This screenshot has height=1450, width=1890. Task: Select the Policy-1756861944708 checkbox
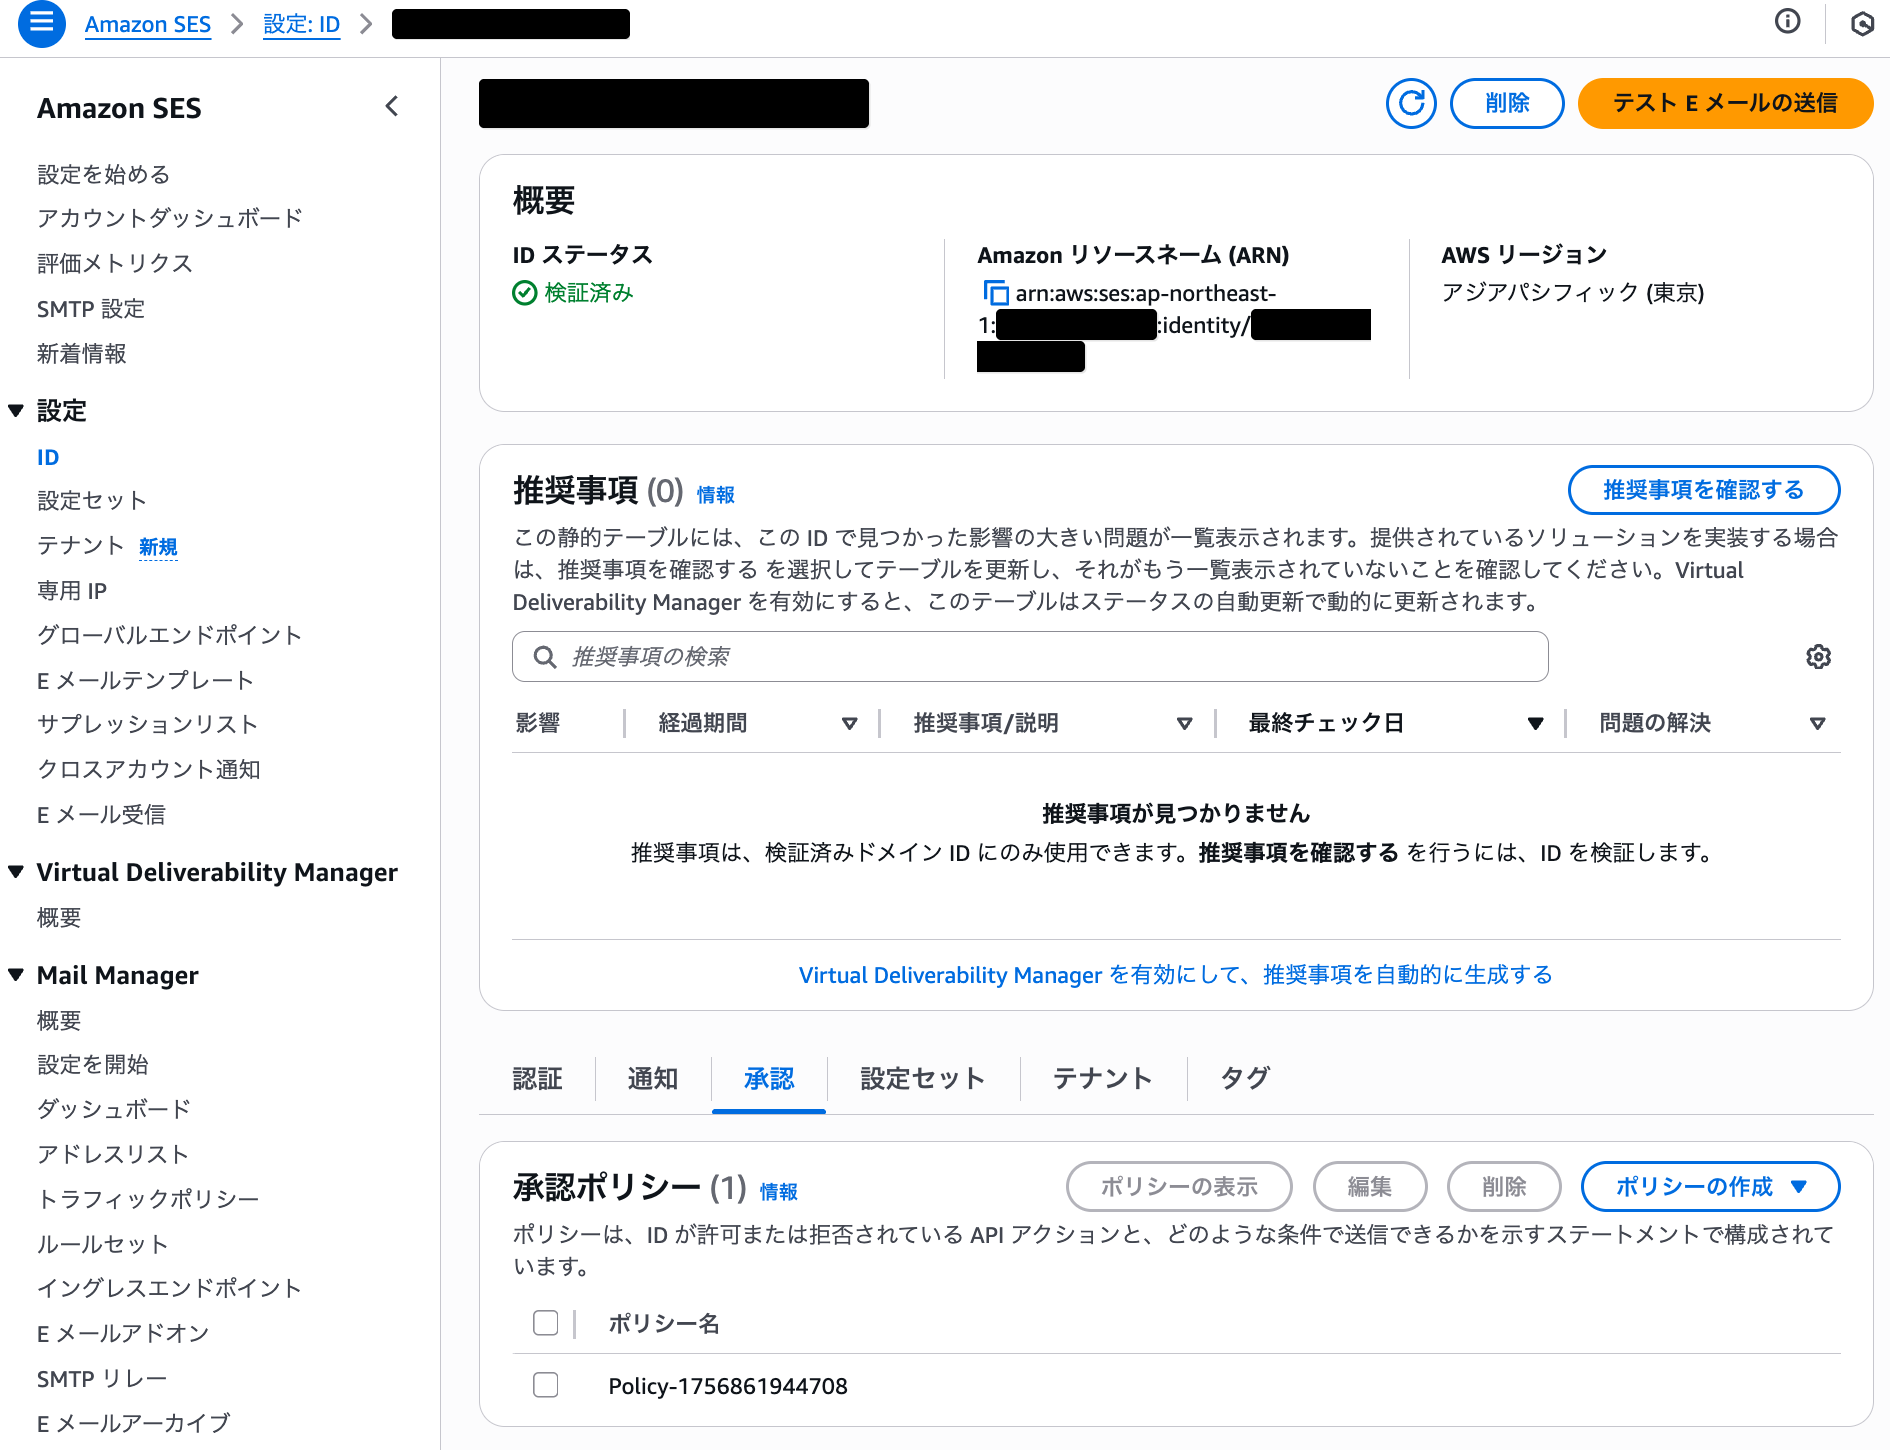click(546, 1385)
